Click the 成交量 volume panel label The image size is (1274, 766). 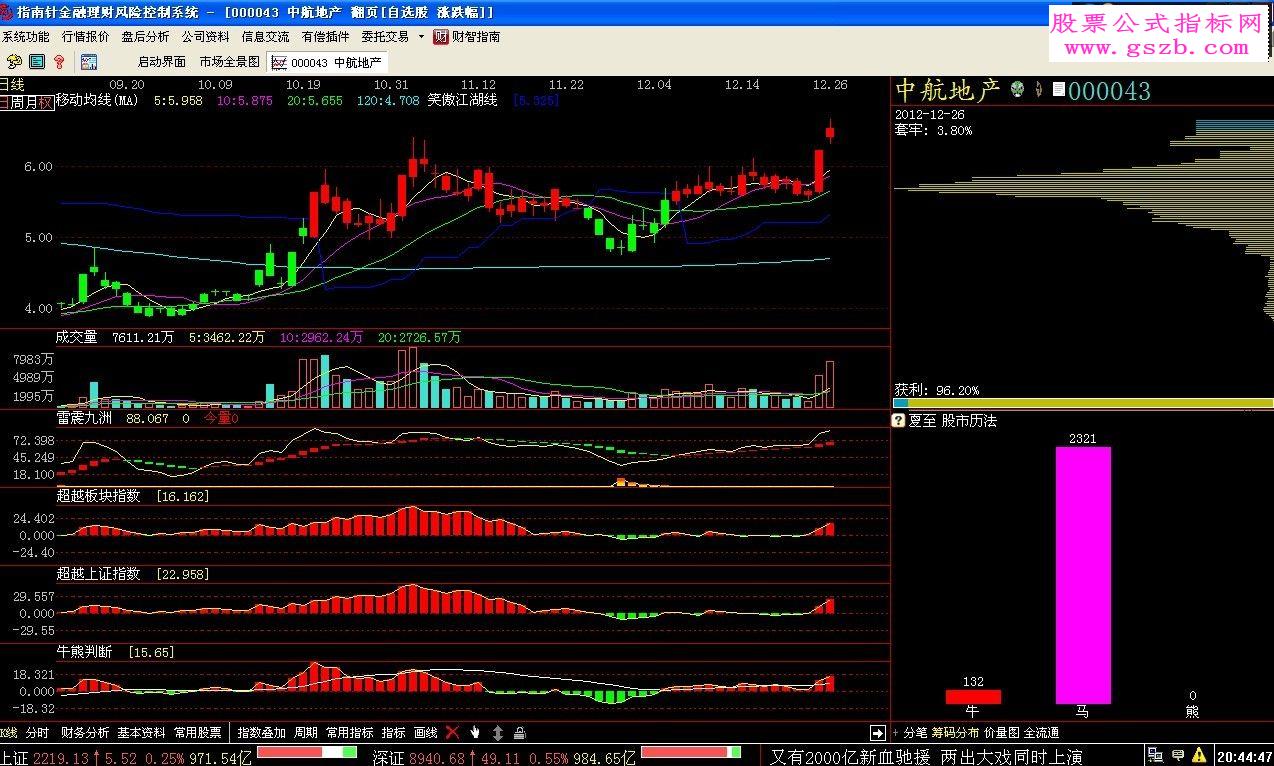[x=77, y=338]
